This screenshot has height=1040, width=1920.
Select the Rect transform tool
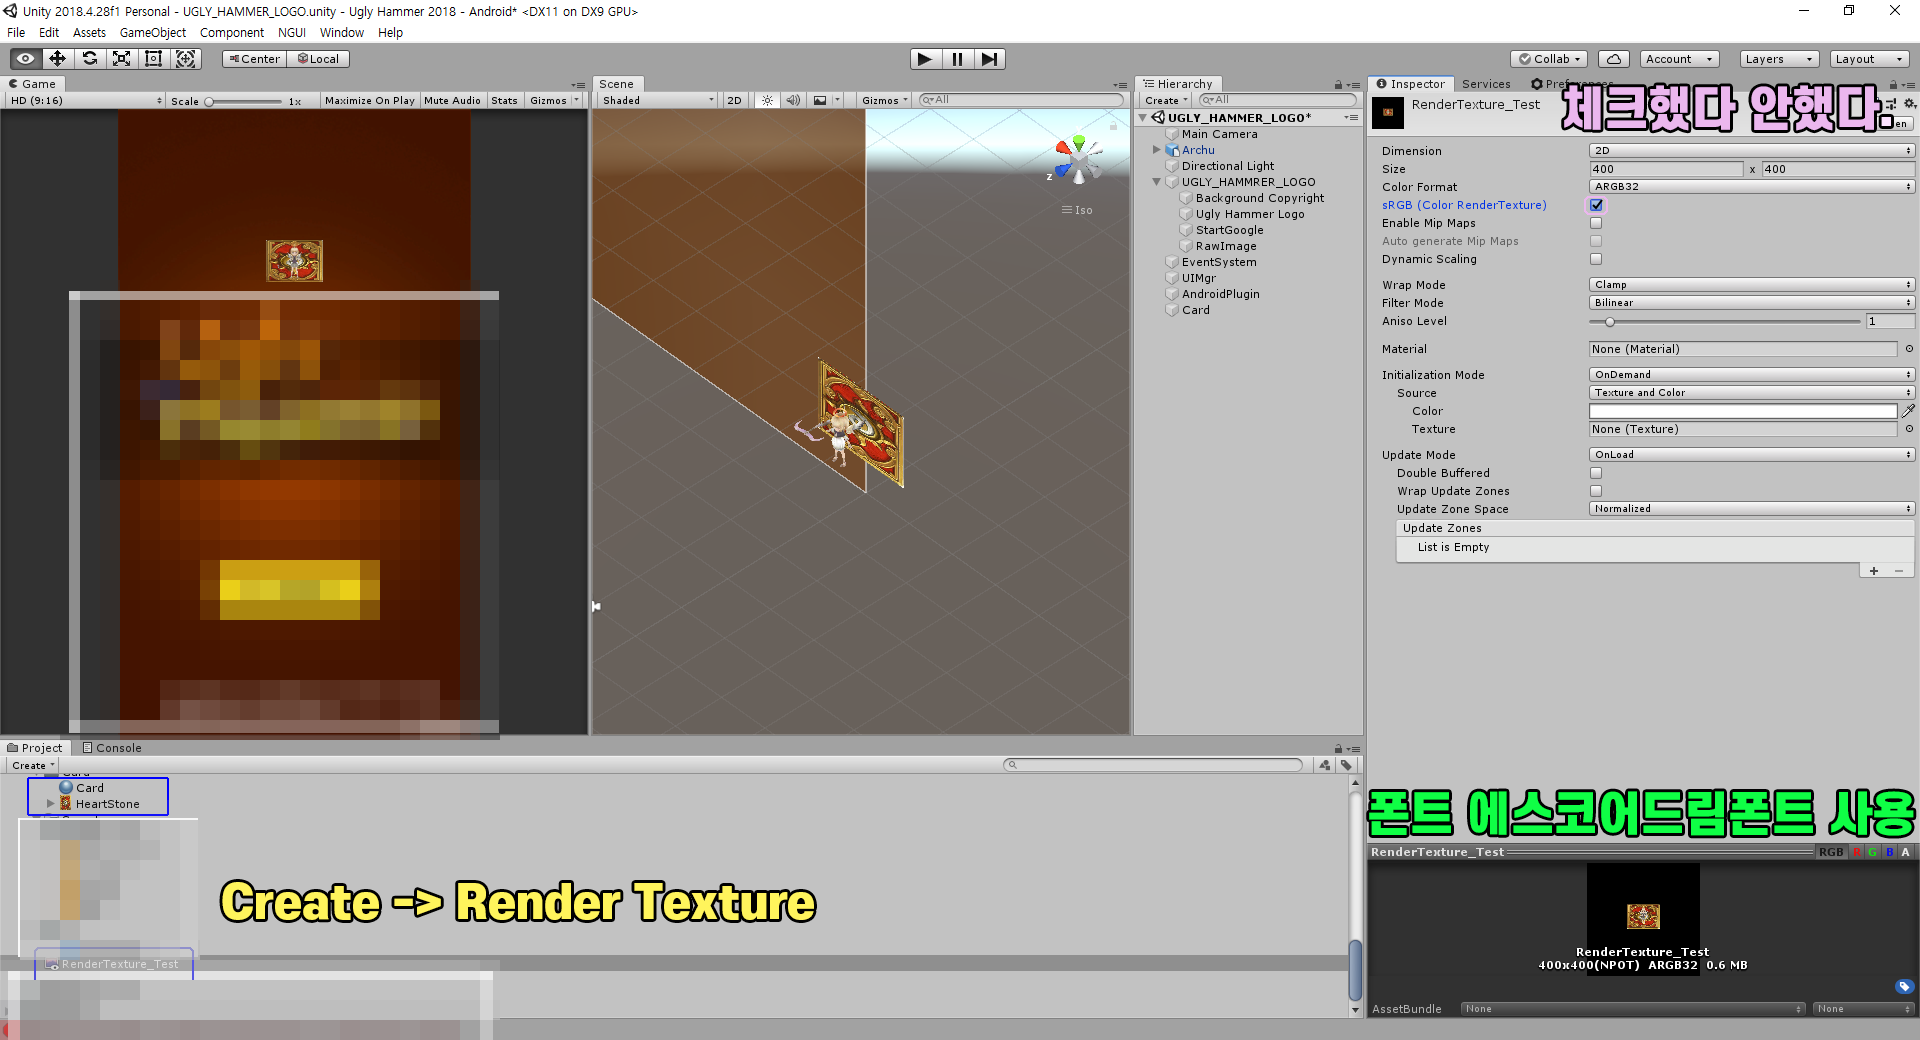[x=153, y=59]
